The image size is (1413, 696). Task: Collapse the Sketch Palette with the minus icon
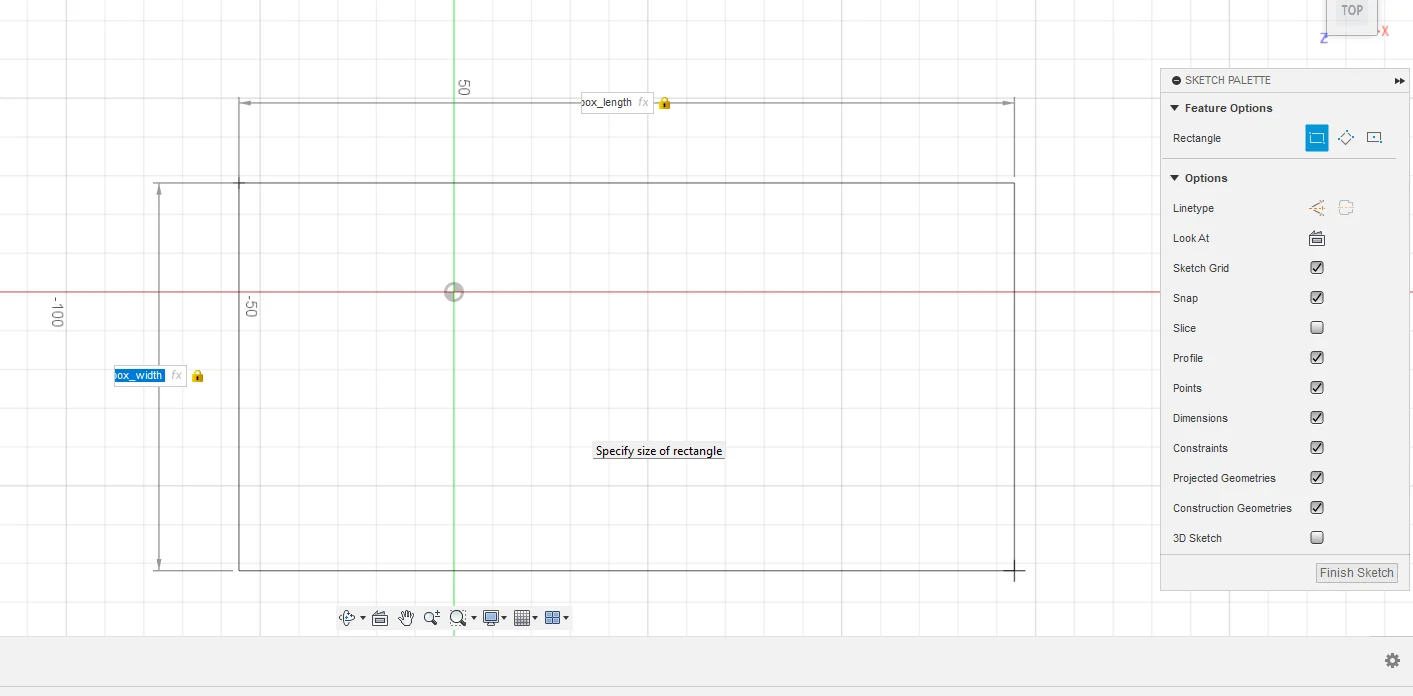click(1176, 80)
